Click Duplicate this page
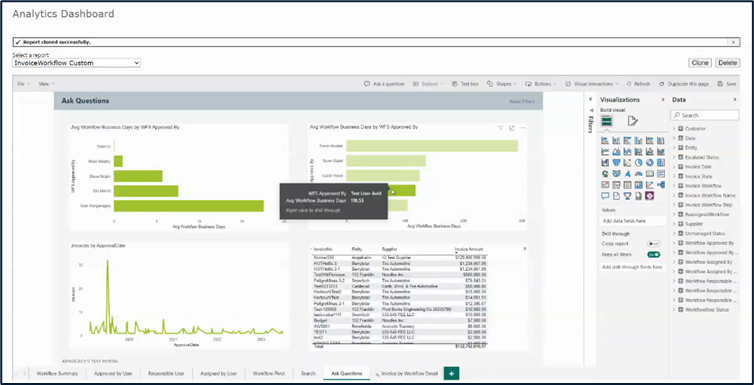Screen dimensions: 754x385 pyautogui.click(x=684, y=84)
